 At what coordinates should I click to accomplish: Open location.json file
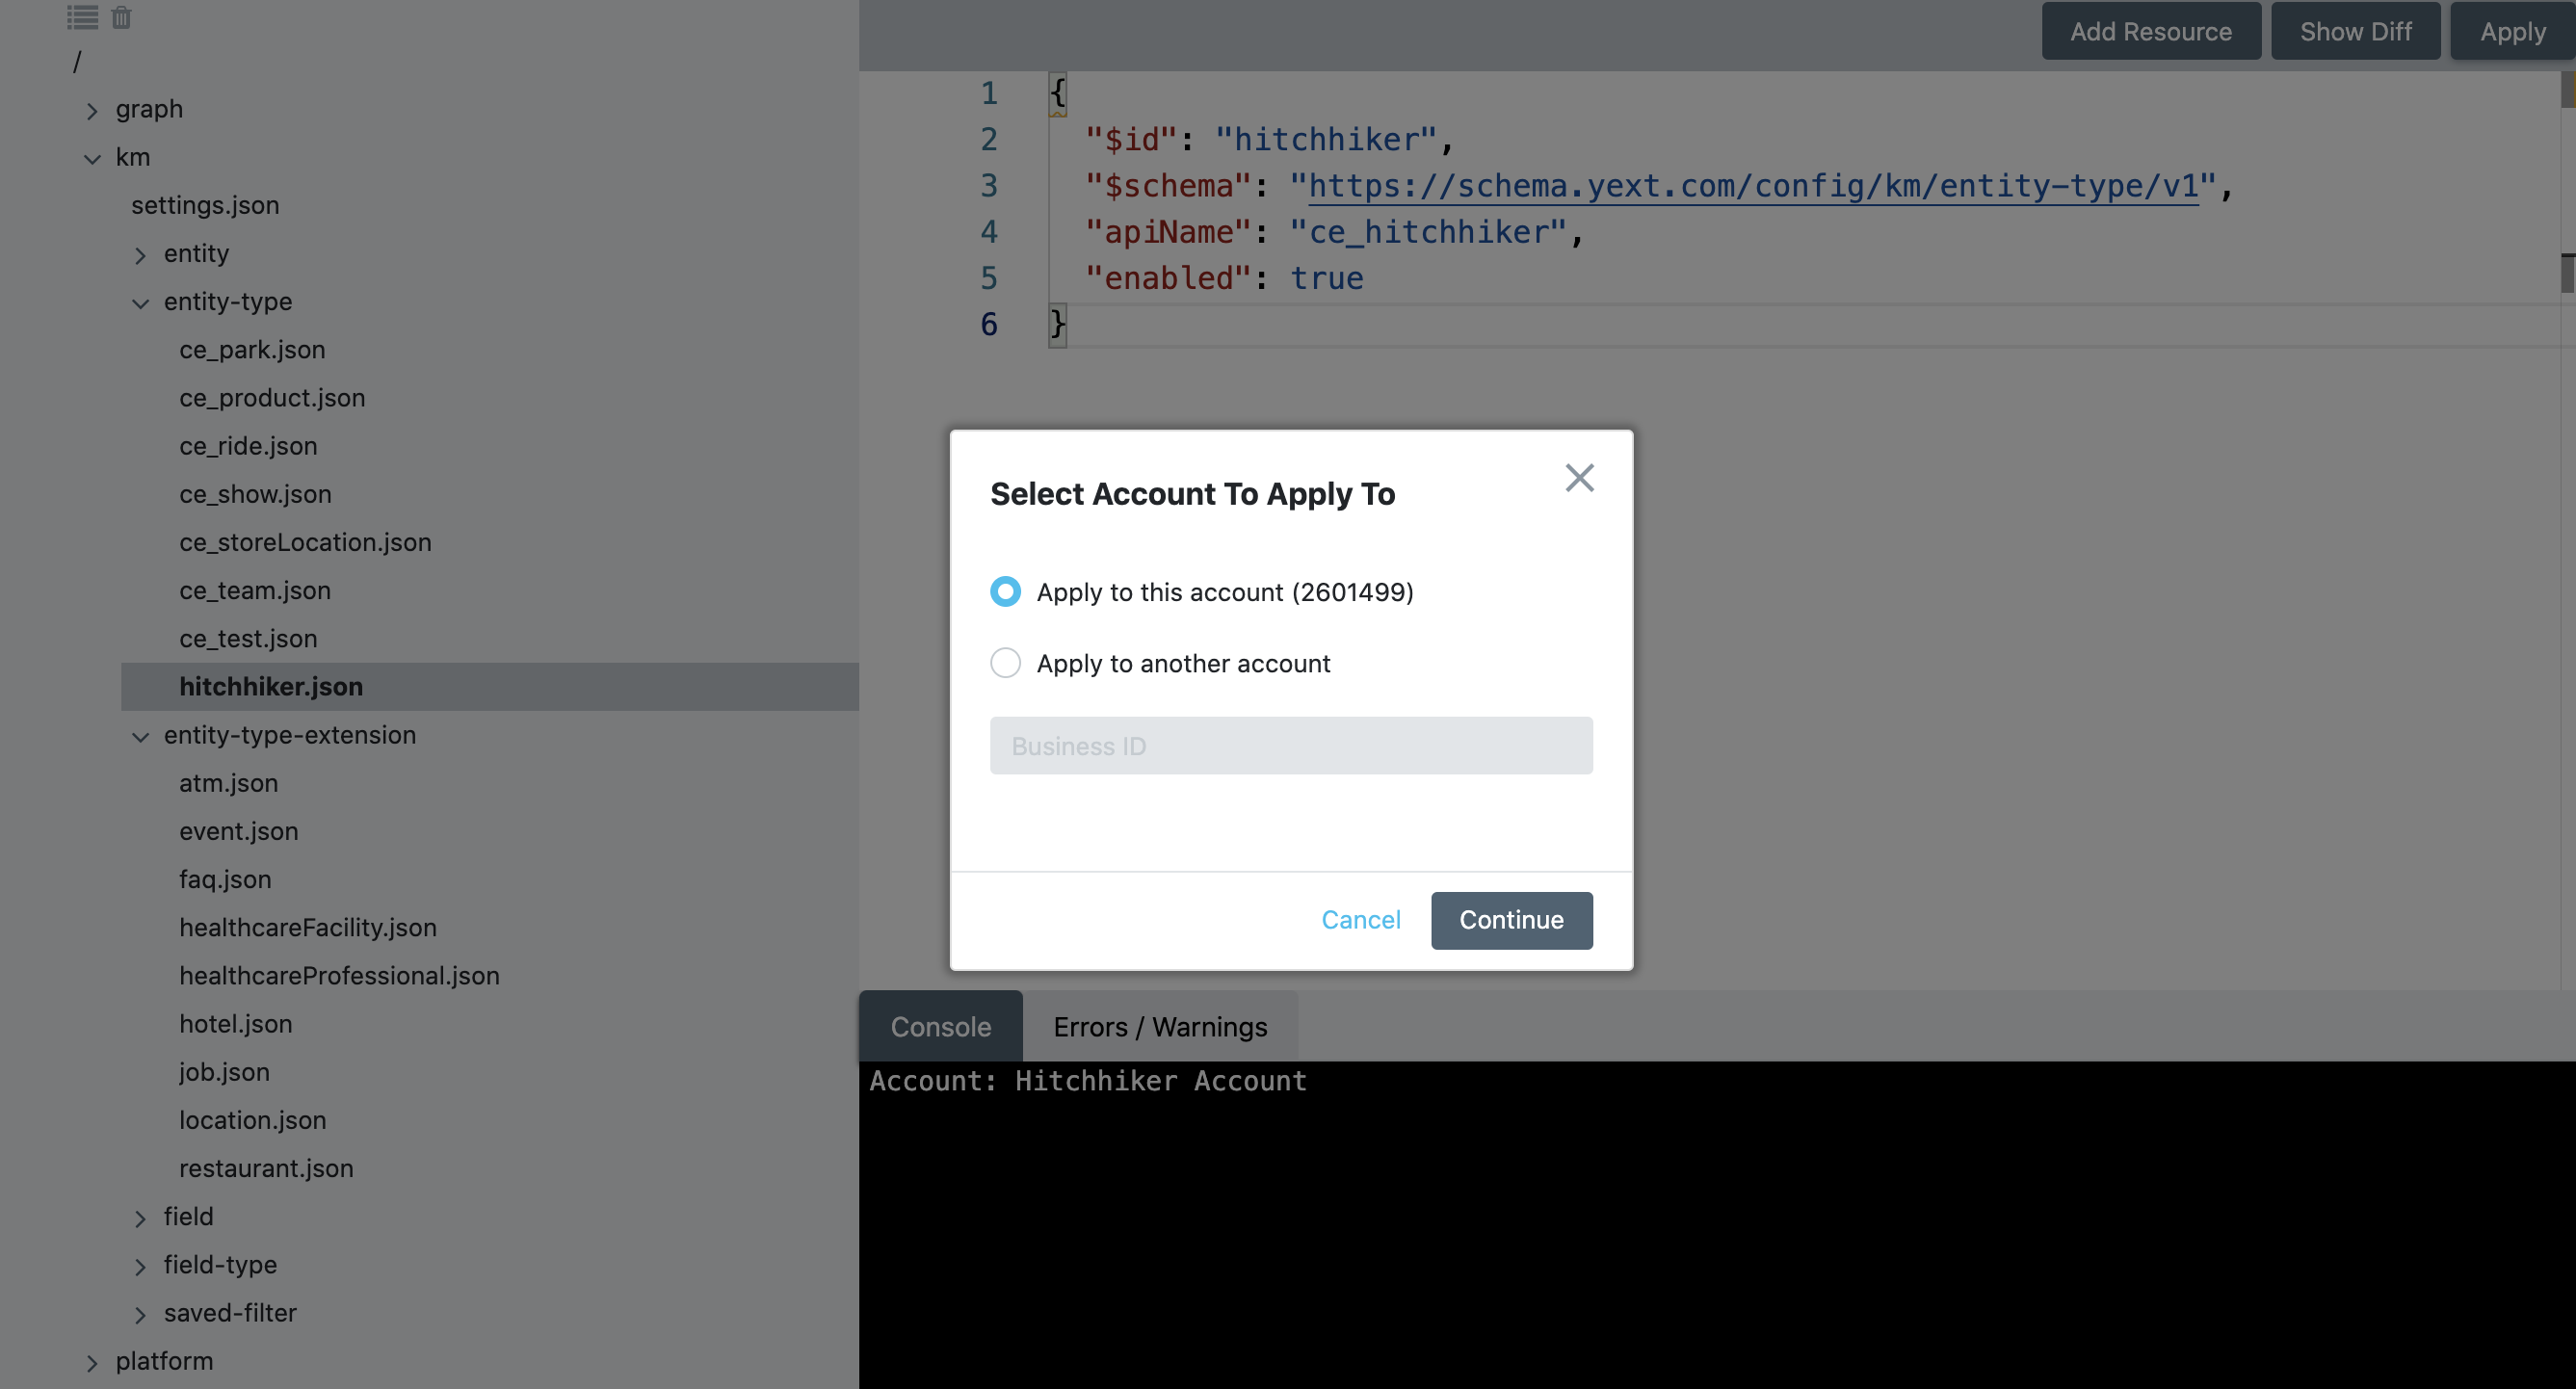(252, 1120)
